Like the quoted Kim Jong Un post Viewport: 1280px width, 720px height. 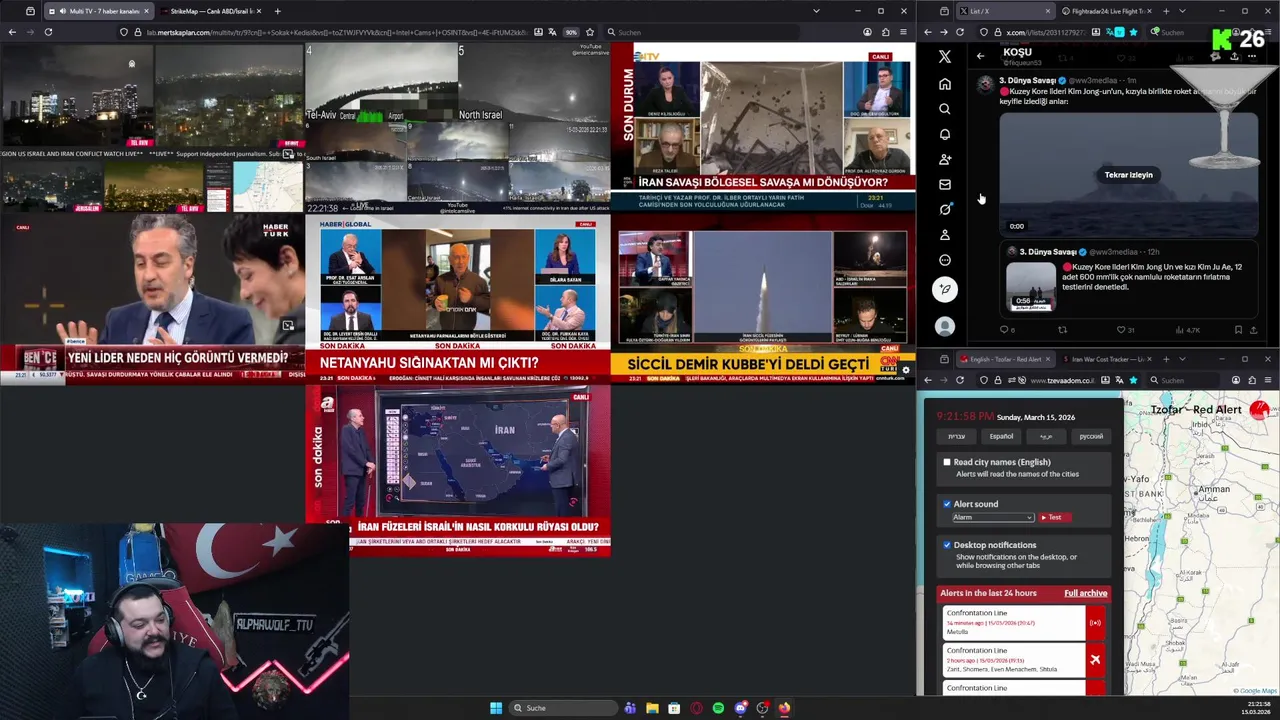[x=1122, y=330]
